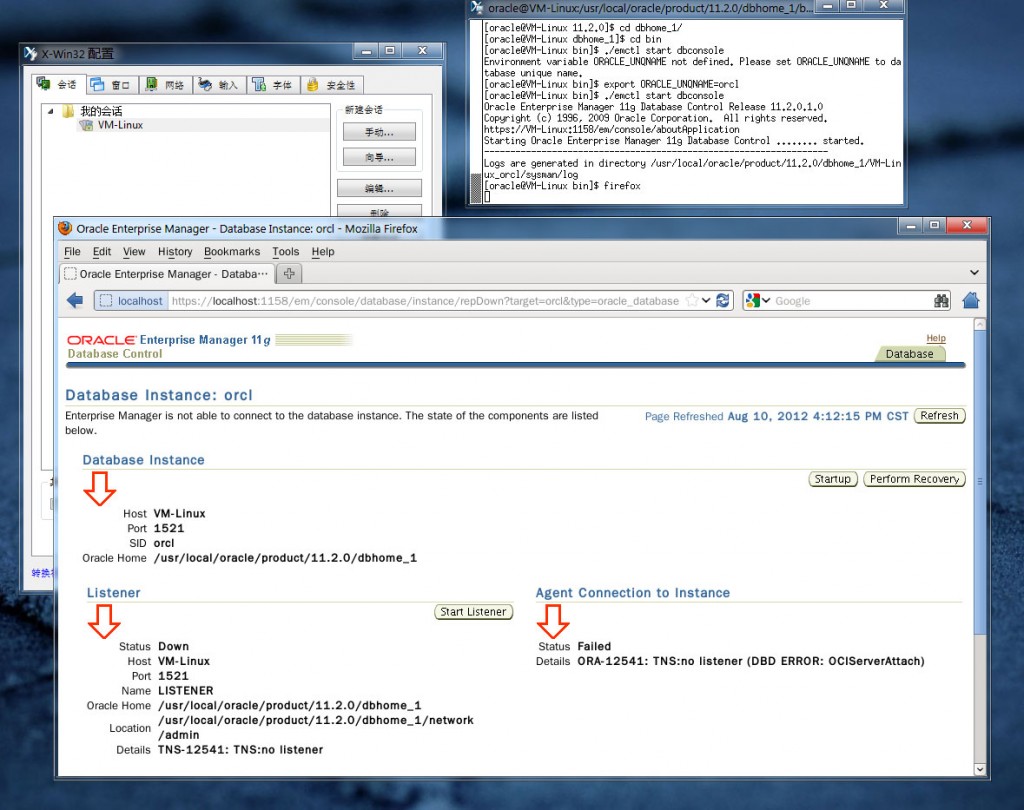This screenshot has width=1024, height=810.
Task: Open Firefox home page icon
Action: [971, 300]
